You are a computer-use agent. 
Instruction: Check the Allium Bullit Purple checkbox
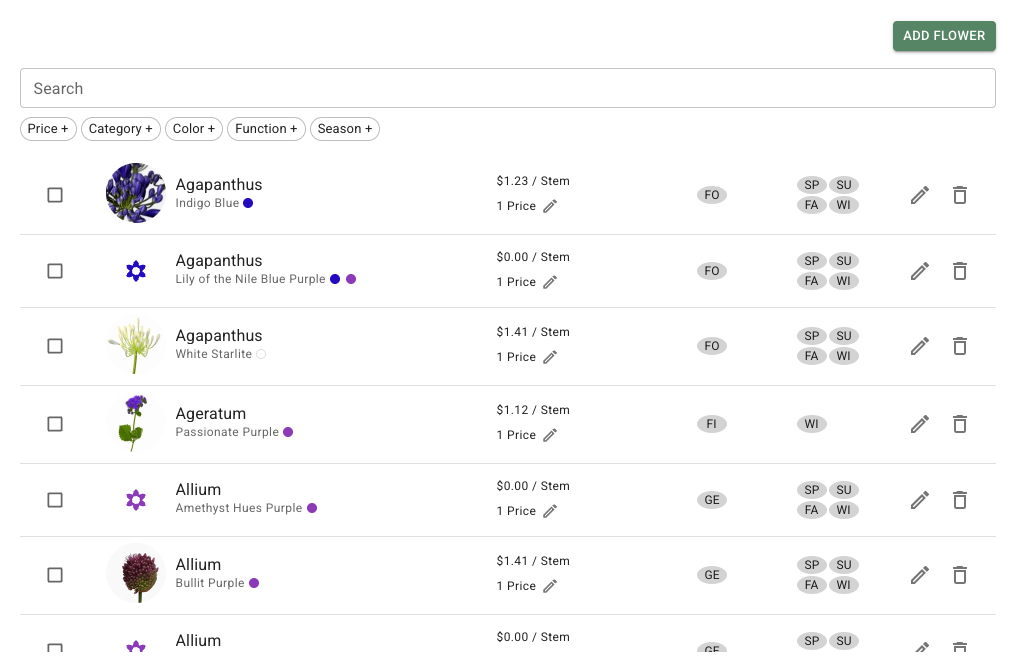[x=55, y=575]
